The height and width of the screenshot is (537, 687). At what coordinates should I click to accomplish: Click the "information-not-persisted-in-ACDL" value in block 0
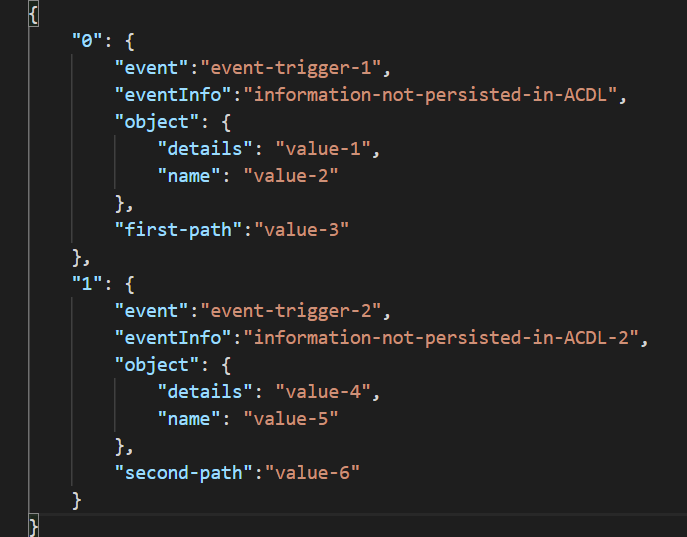pyautogui.click(x=430, y=95)
